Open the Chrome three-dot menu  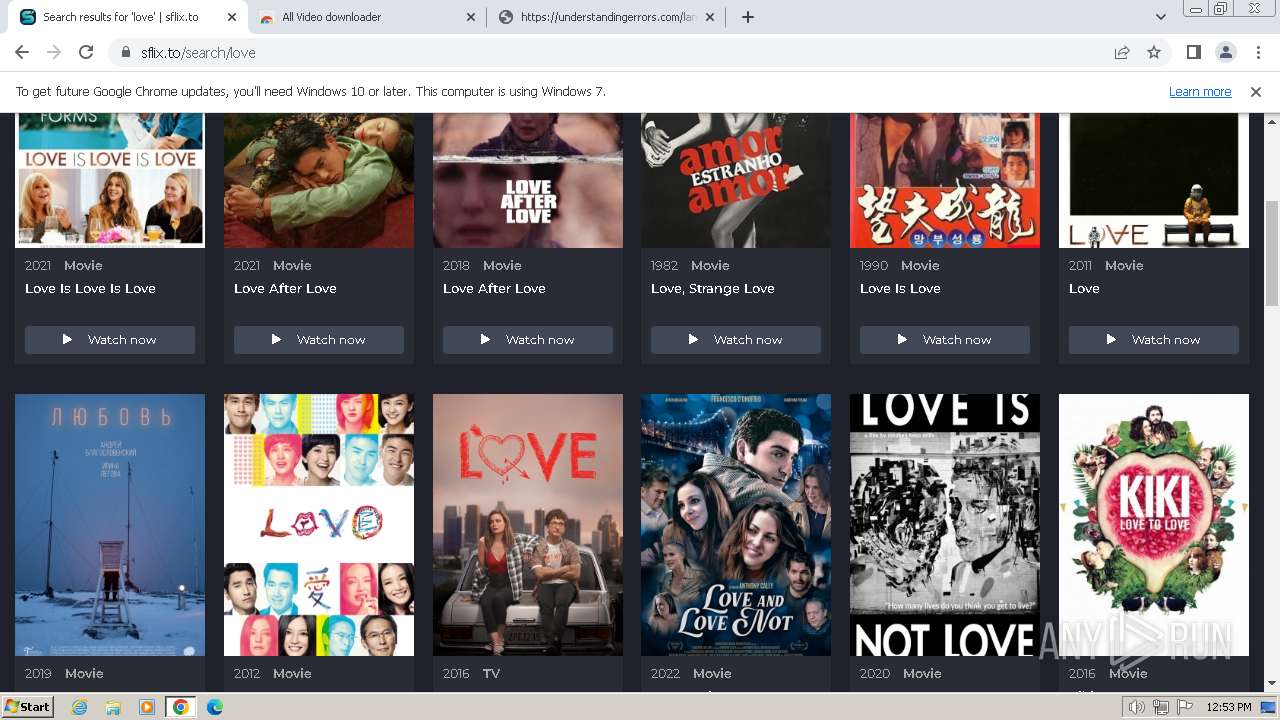point(1257,53)
